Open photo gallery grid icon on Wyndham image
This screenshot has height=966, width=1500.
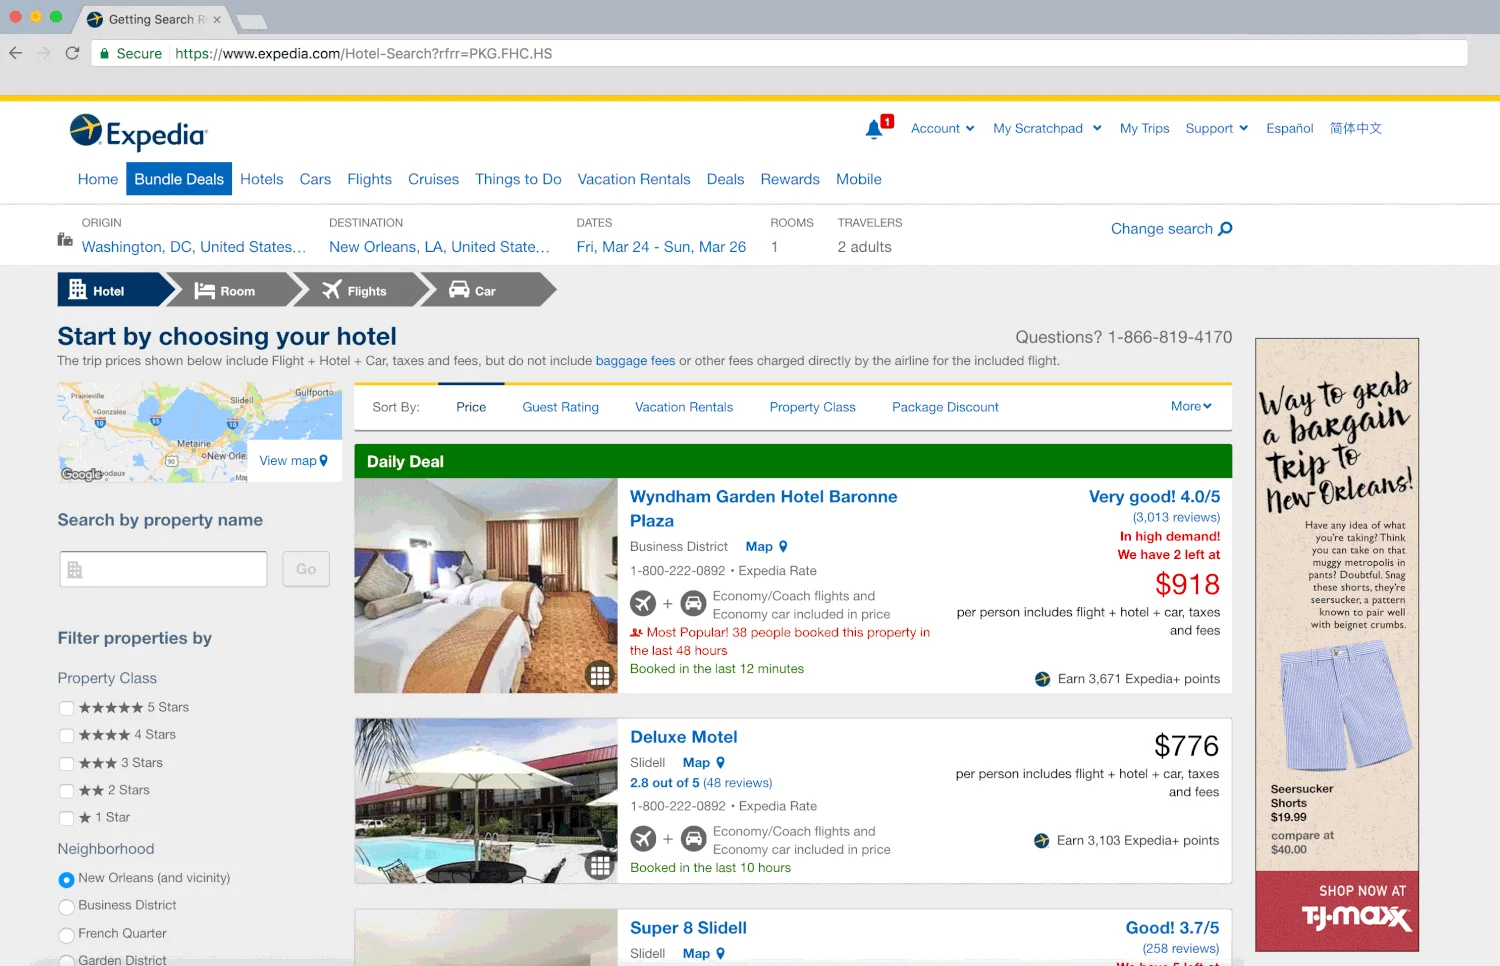point(600,676)
